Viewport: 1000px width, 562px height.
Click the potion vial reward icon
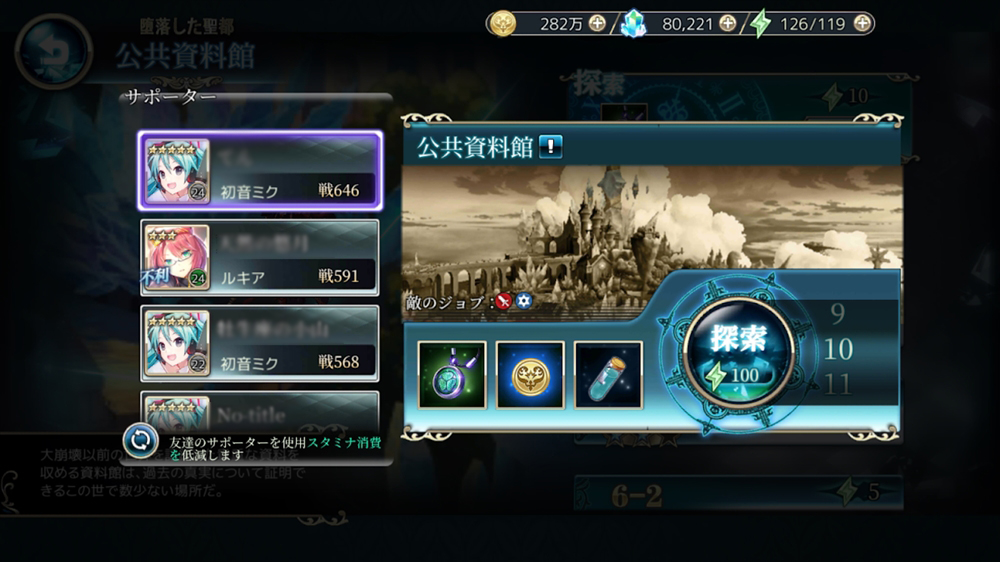coord(608,374)
